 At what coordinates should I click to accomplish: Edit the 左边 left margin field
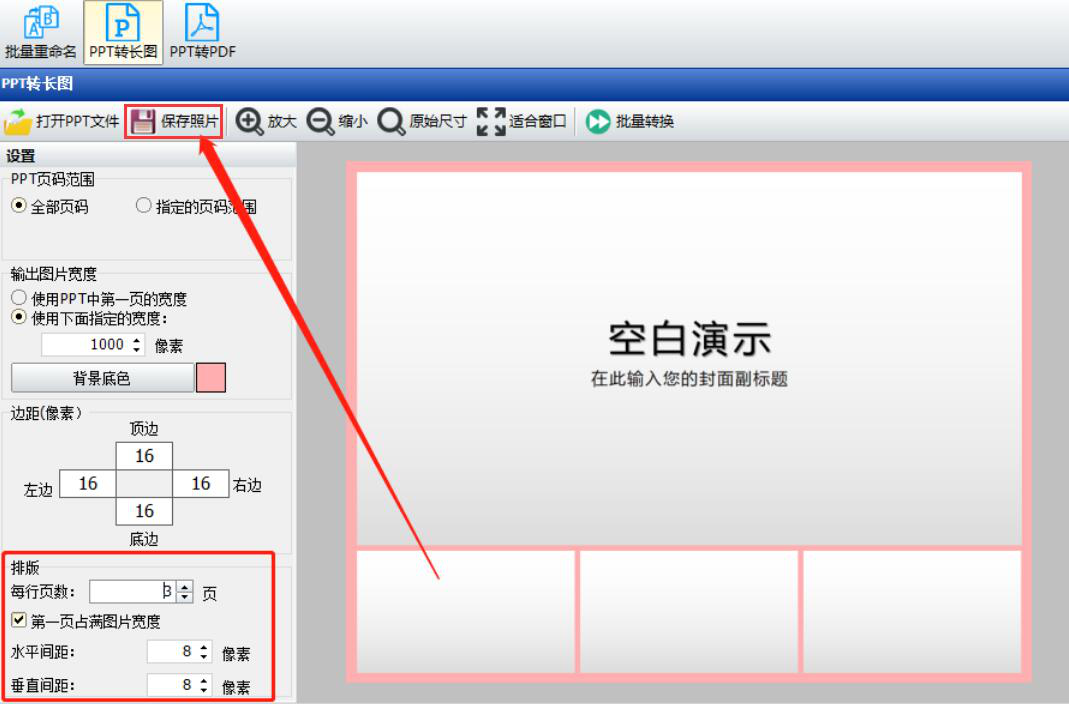pyautogui.click(x=88, y=484)
